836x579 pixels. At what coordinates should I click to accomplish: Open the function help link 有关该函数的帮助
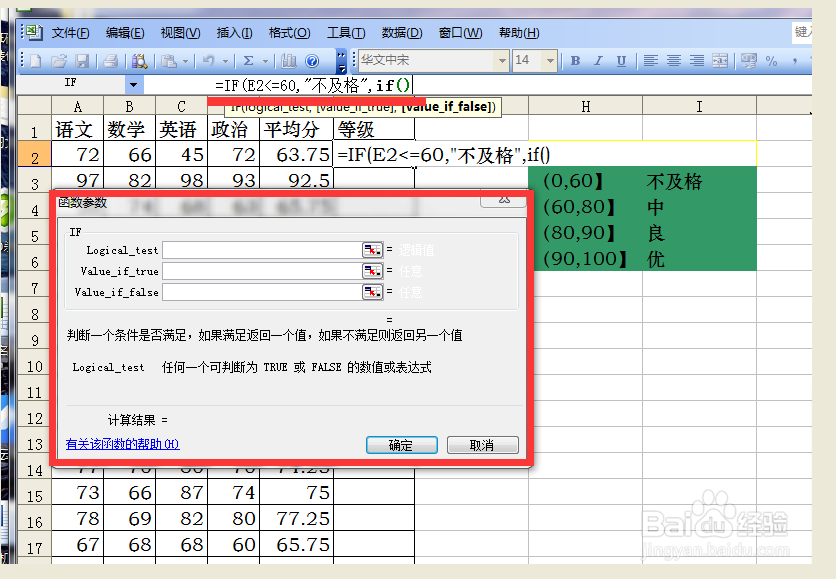click(x=120, y=443)
